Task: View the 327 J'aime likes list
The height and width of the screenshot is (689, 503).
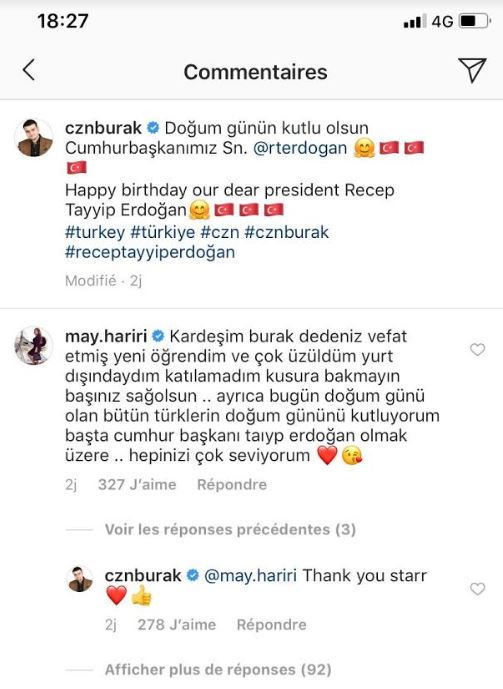Action: (x=137, y=484)
